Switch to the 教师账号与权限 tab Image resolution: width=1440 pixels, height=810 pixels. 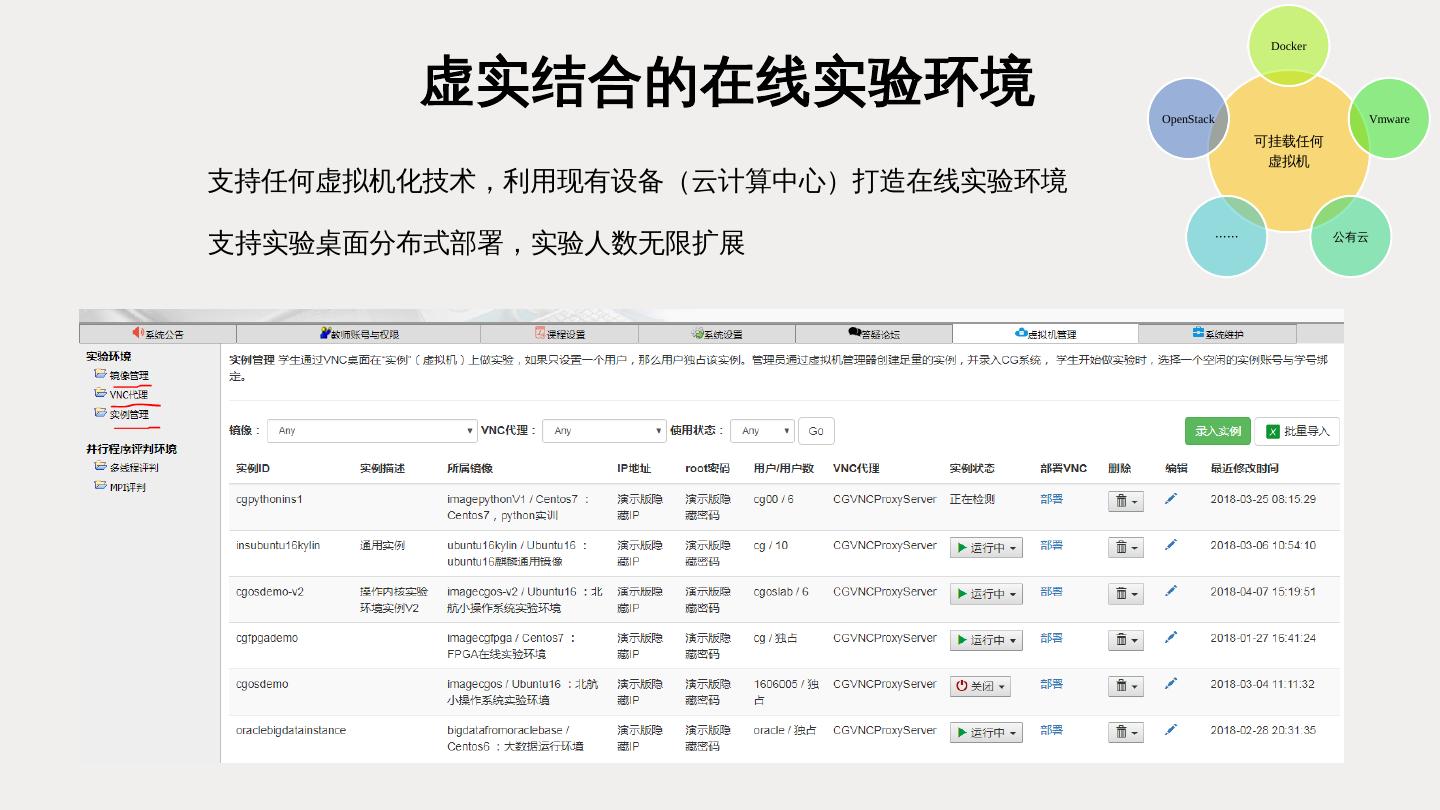359,334
